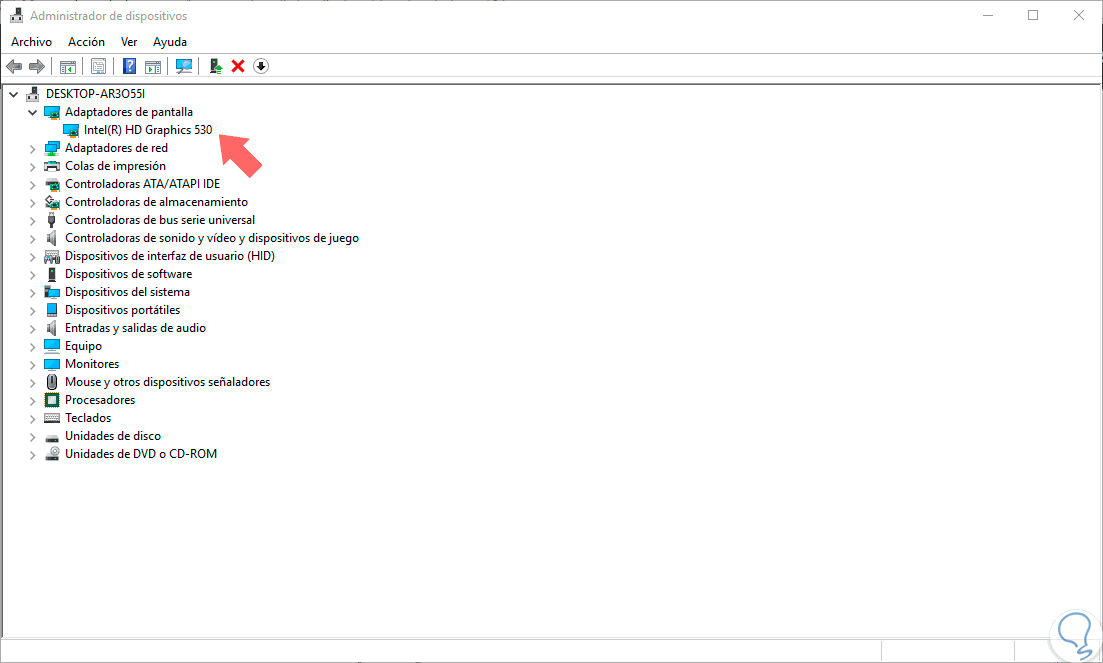Expand the Adaptadores de red node

coord(32,148)
